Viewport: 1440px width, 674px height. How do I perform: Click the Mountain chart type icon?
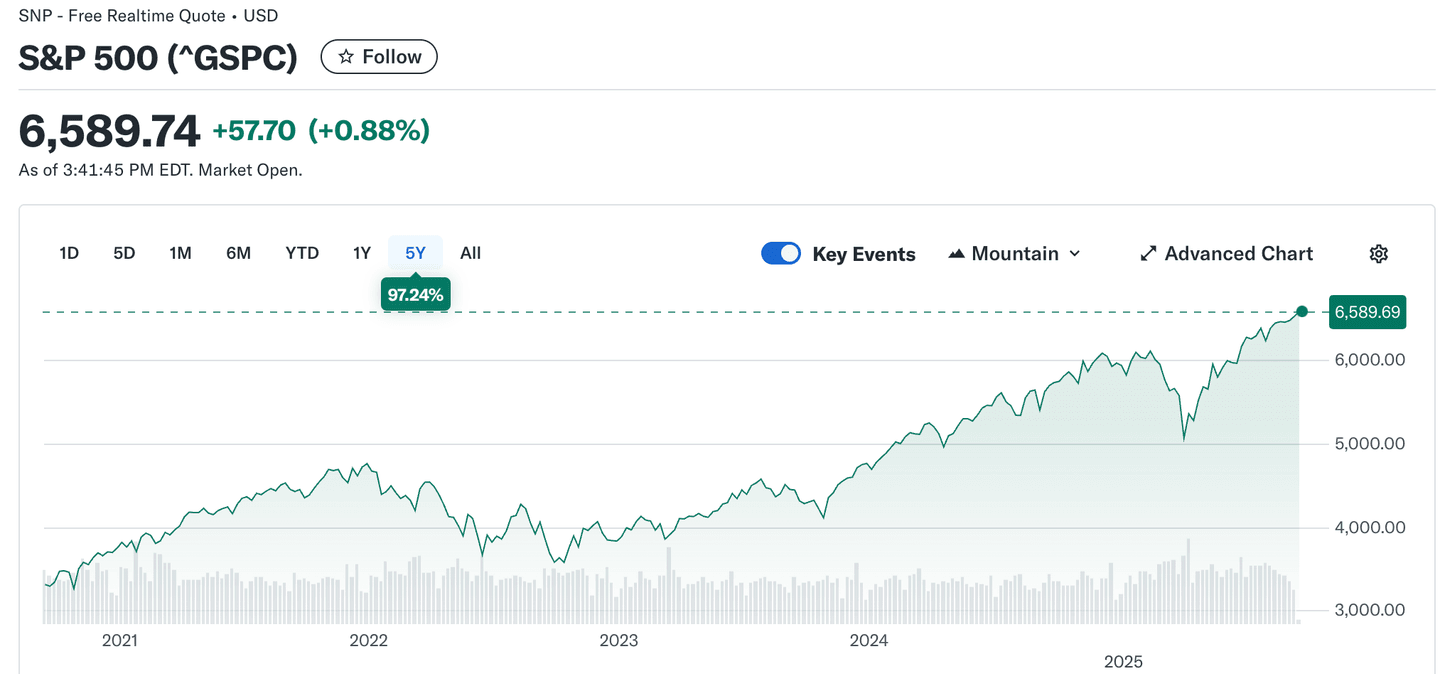click(x=956, y=254)
